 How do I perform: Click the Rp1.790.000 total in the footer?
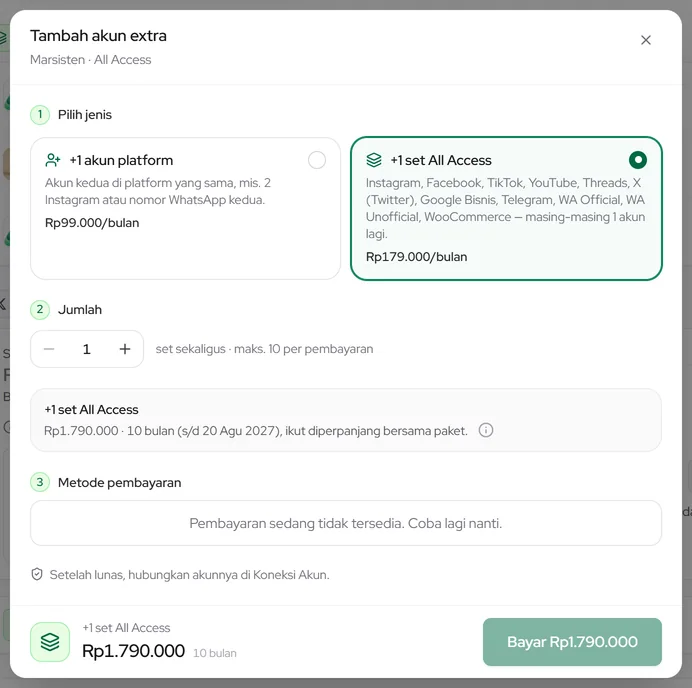pyautogui.click(x=133, y=650)
